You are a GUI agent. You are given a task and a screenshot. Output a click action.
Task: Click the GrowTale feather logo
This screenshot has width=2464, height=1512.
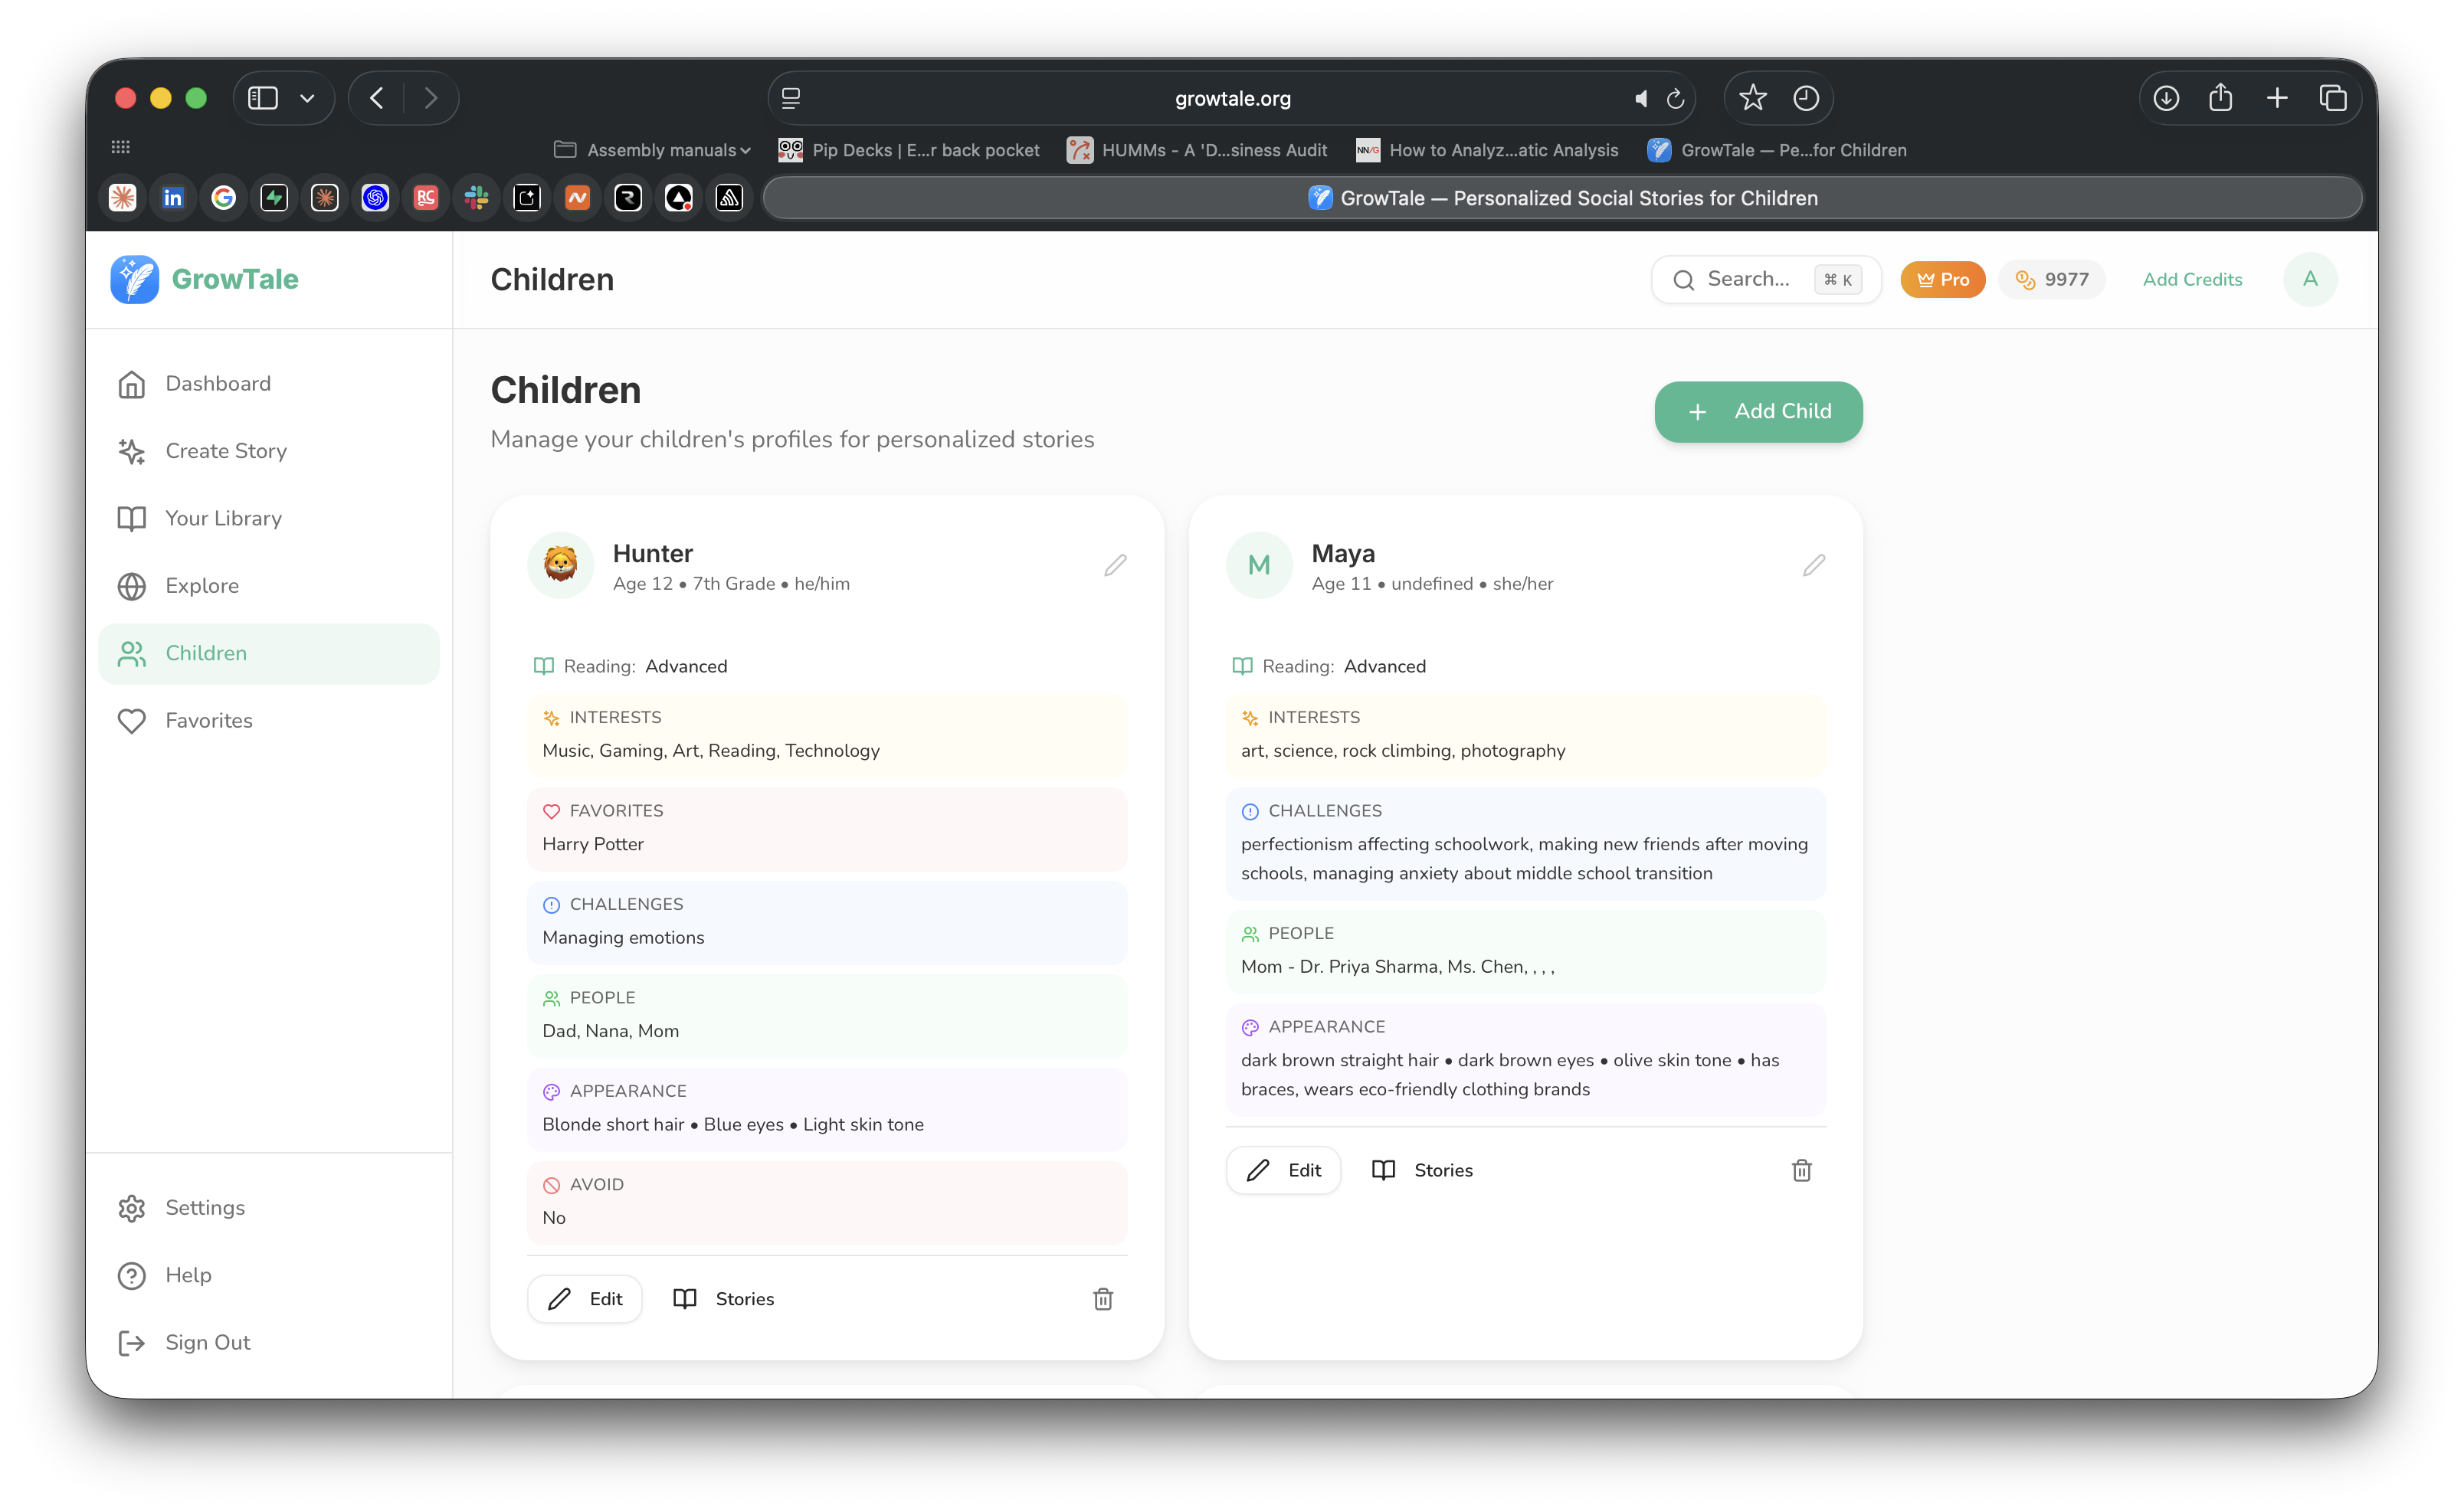pos(133,279)
